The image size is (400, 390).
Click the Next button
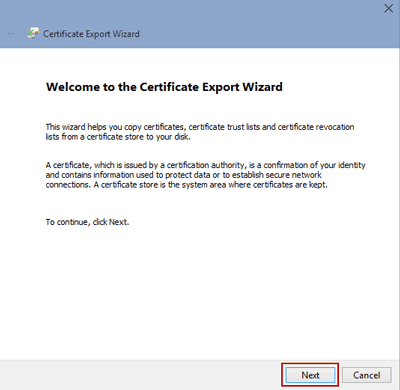coord(310,375)
